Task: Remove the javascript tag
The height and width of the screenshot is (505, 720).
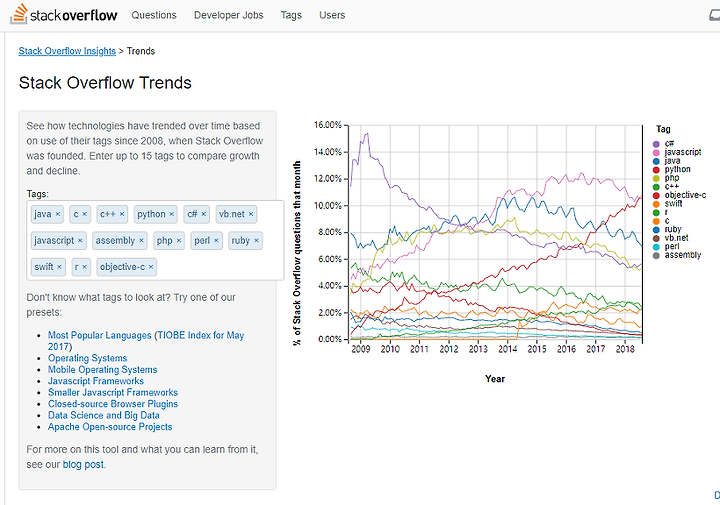Action: point(80,241)
